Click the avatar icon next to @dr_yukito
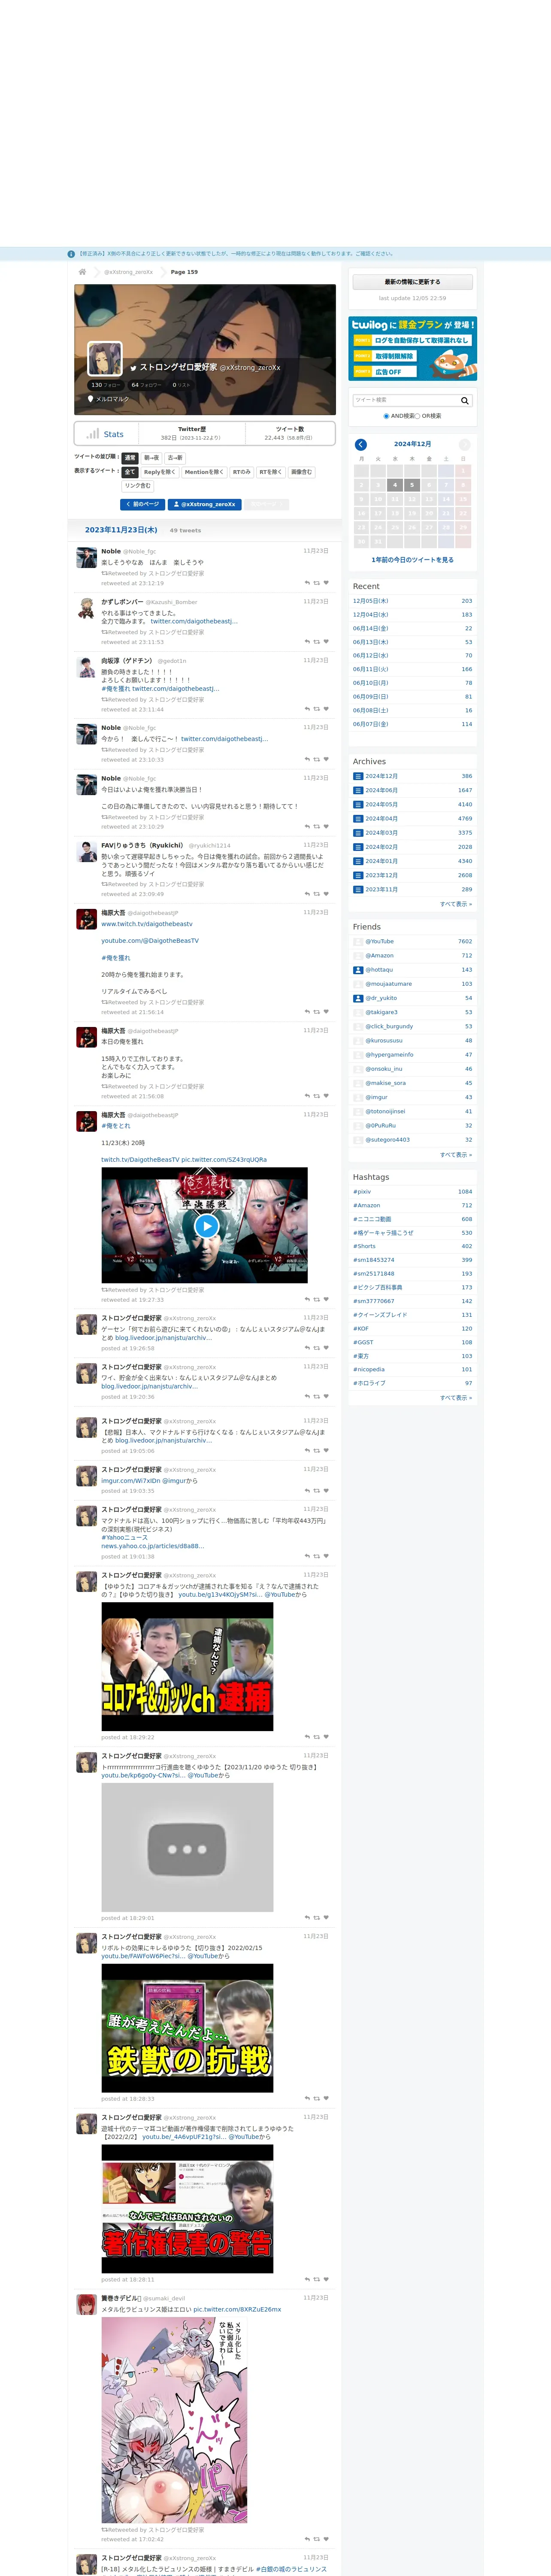 (358, 998)
